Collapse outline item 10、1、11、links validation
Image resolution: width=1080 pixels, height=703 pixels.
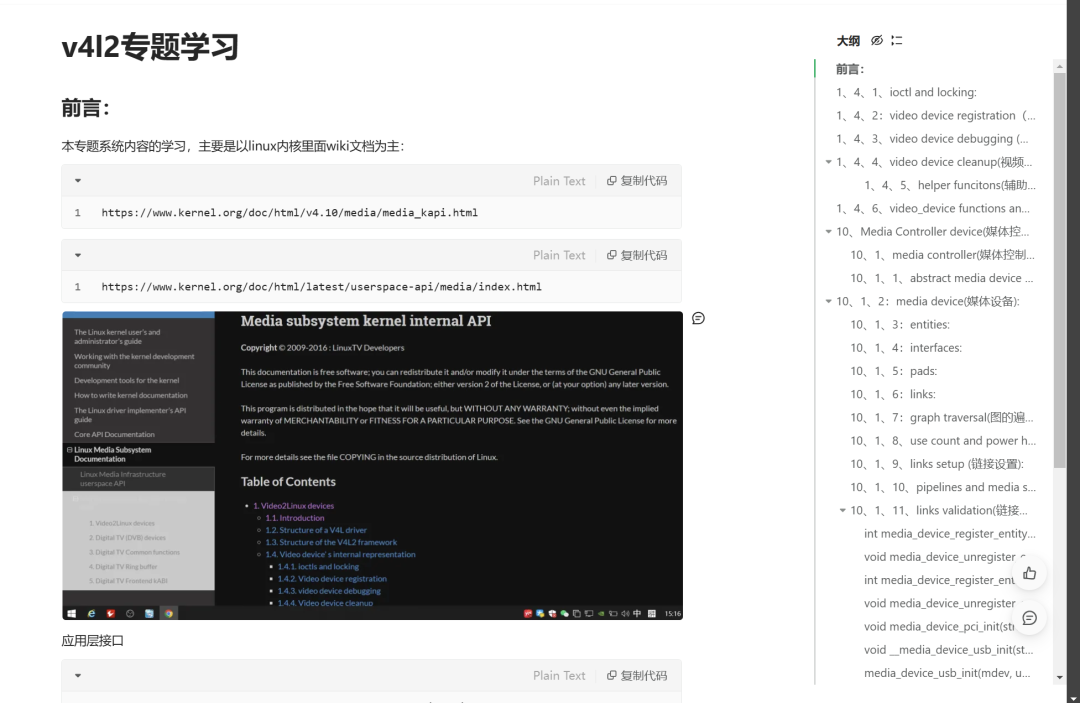pos(842,510)
